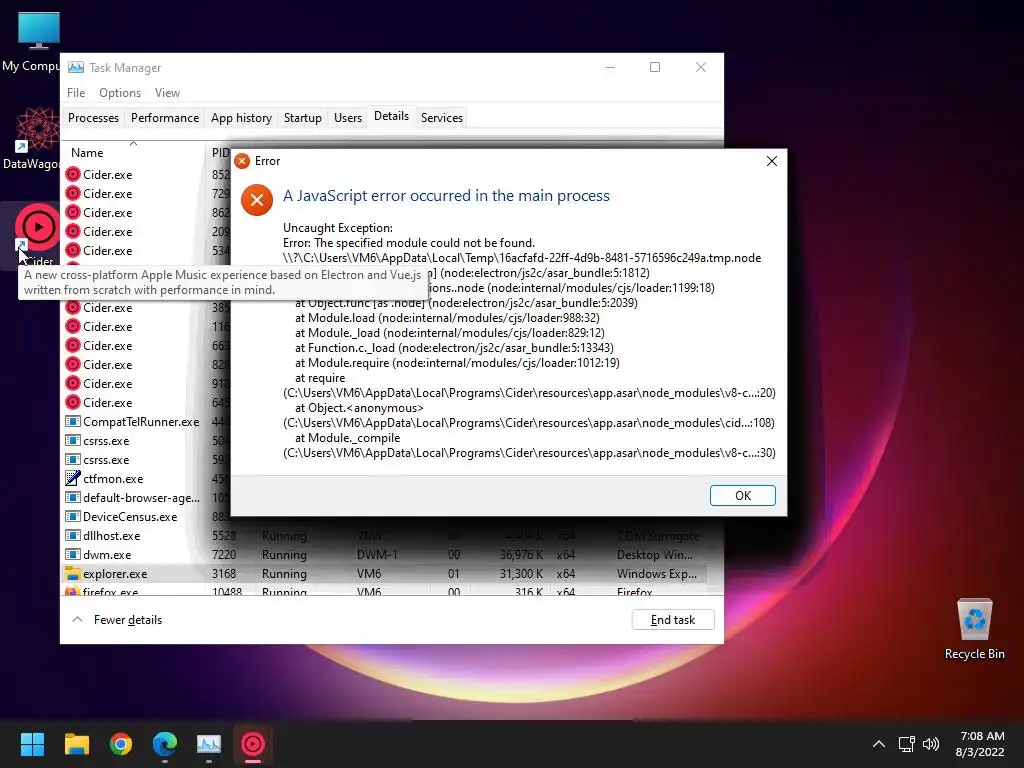The height and width of the screenshot is (768, 1024).
Task: Show hidden system tray icons
Action: coord(879,744)
